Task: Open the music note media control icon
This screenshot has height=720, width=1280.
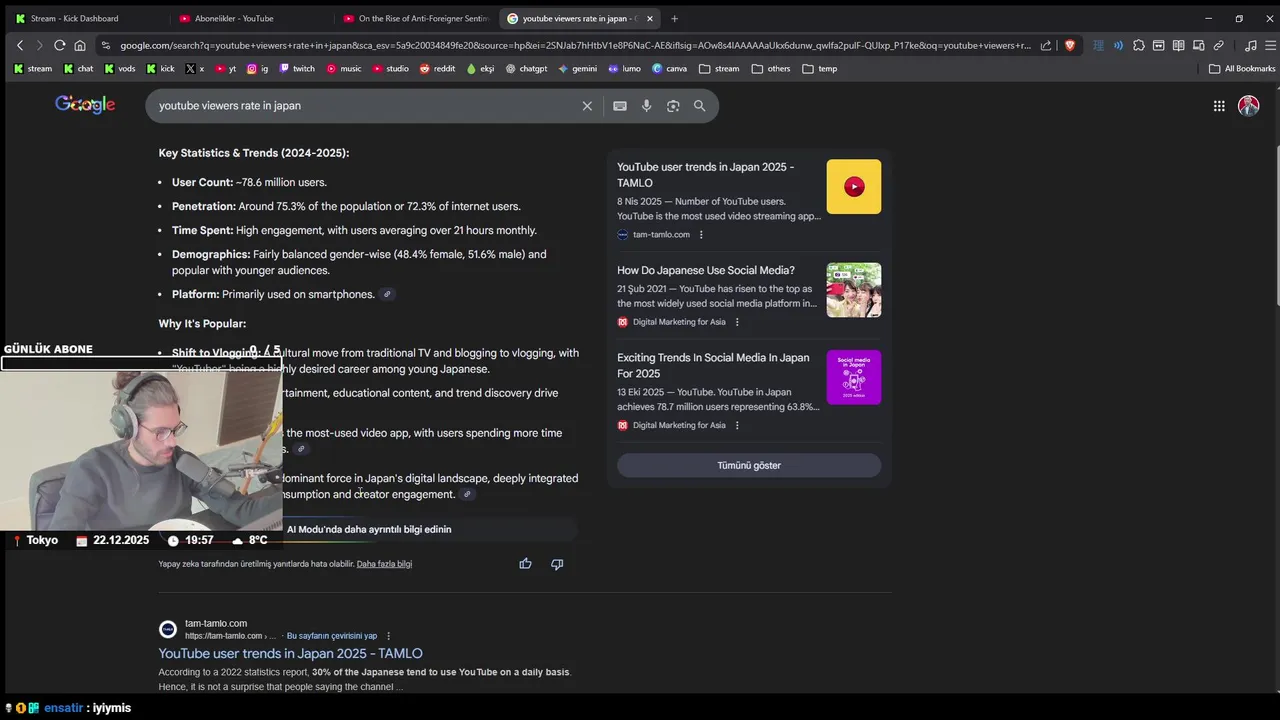Action: pos(1251,45)
